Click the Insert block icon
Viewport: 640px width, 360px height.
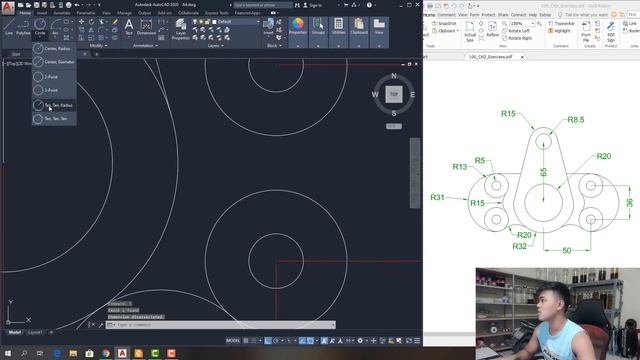[x=268, y=27]
